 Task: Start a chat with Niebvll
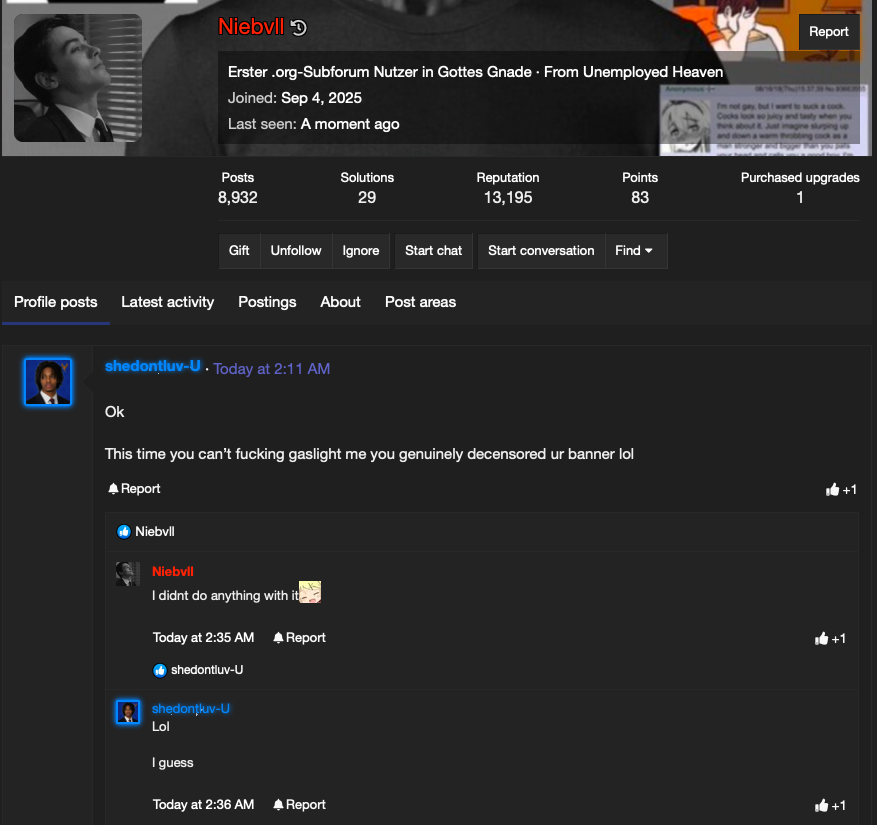tap(433, 251)
